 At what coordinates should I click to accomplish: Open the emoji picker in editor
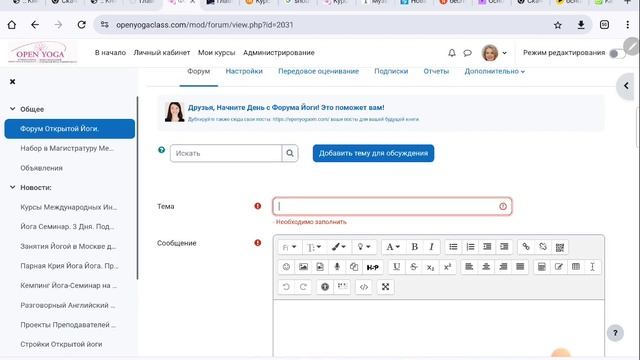tap(286, 267)
